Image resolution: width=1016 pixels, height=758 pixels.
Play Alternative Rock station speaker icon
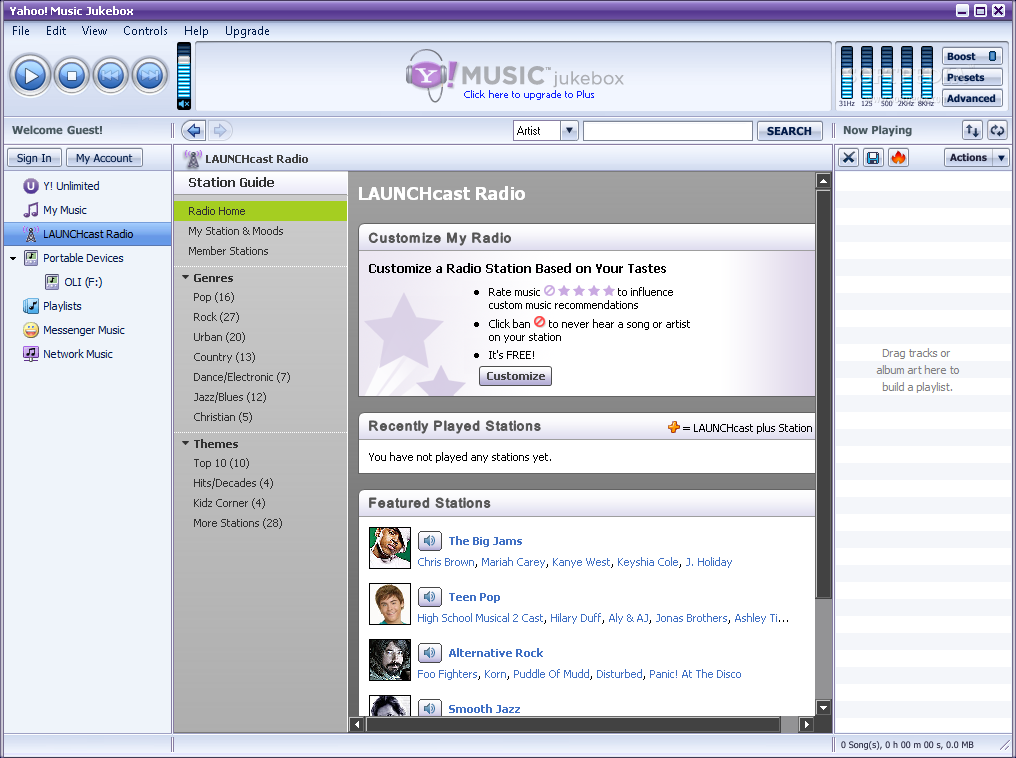429,652
